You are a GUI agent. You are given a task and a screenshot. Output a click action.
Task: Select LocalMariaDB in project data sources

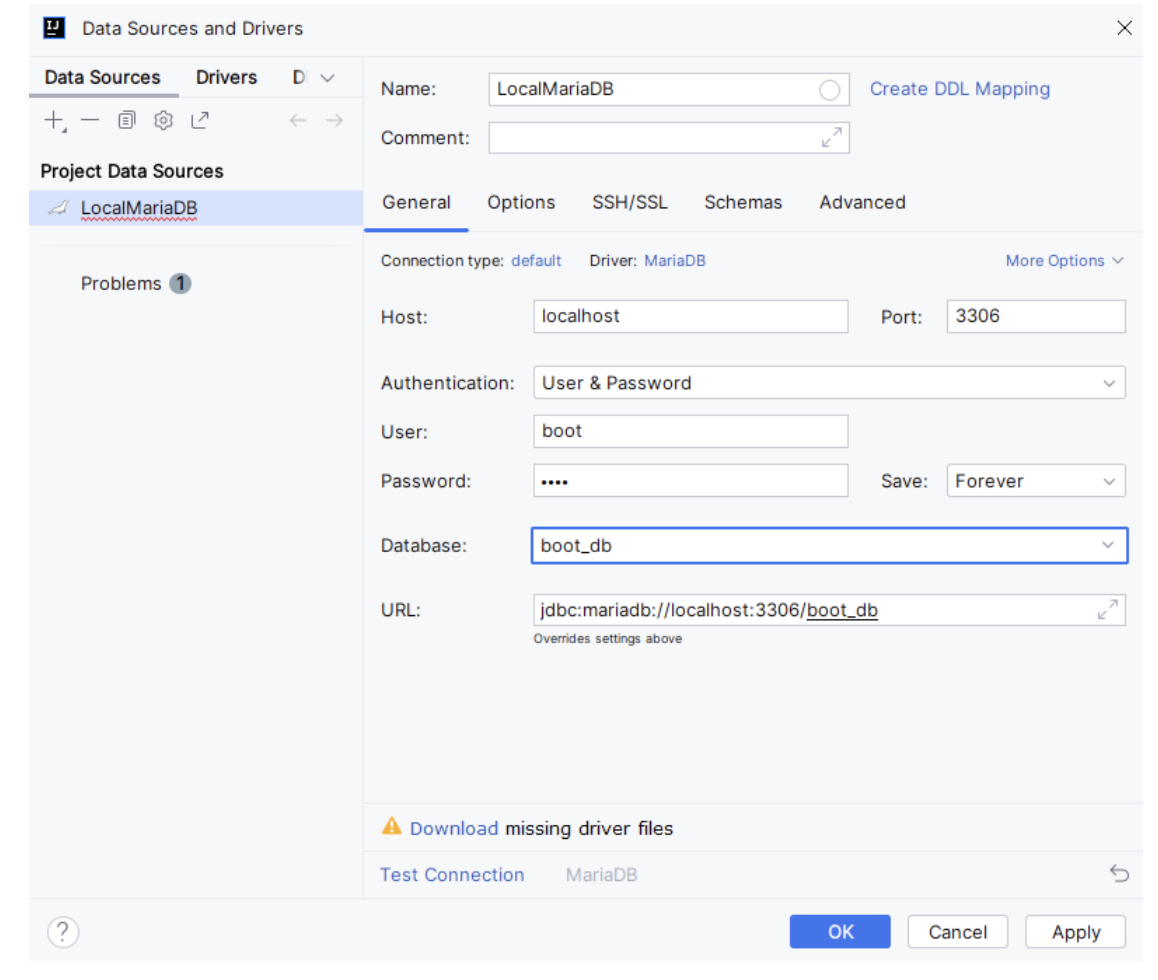coord(196,208)
